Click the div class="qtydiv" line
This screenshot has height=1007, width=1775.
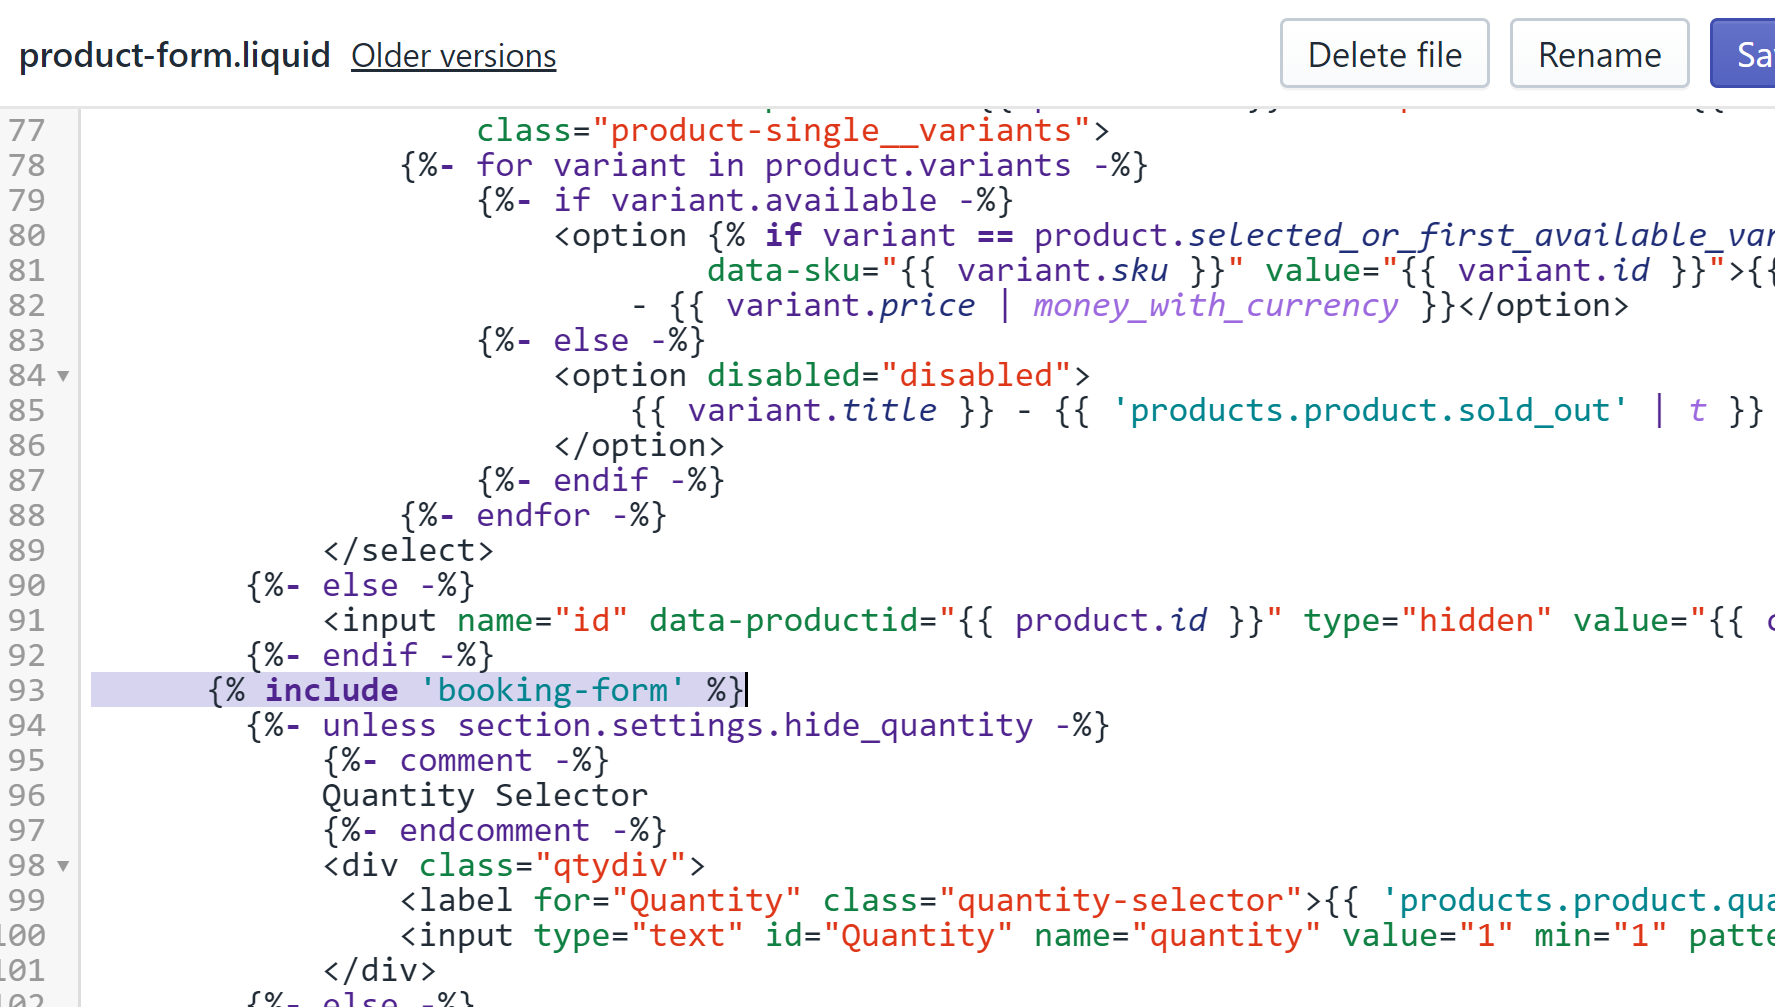(x=513, y=865)
